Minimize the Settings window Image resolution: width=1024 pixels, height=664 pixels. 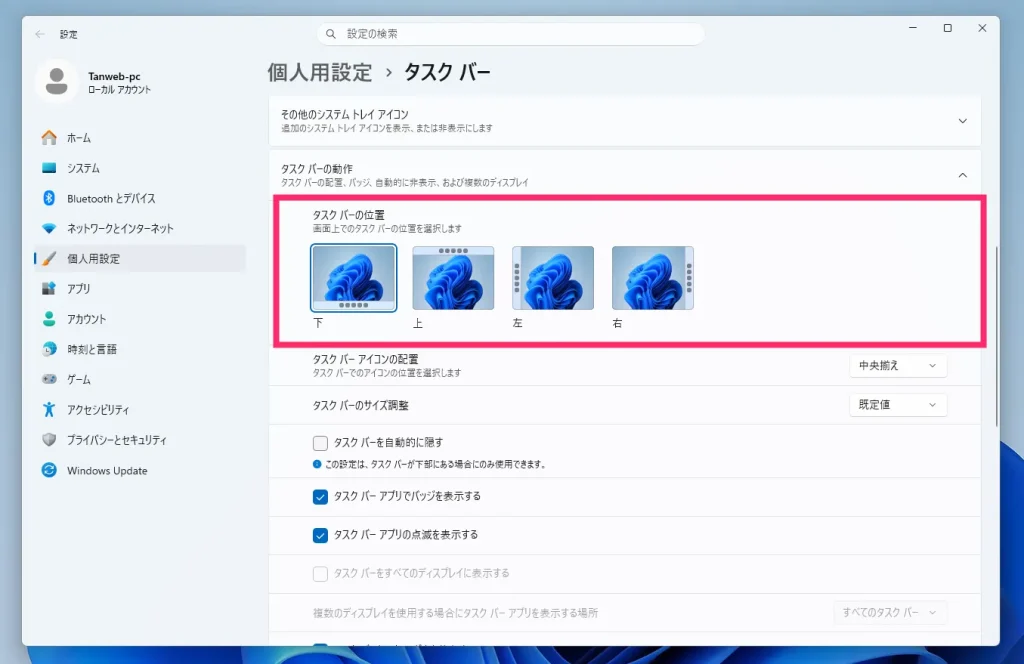click(913, 28)
